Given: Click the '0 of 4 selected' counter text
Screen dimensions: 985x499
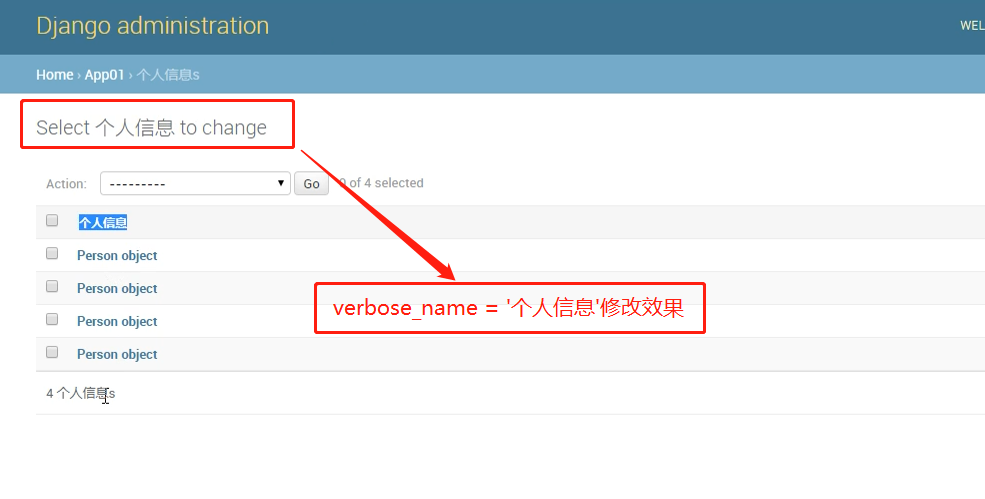Looking at the screenshot, I should tap(381, 183).
